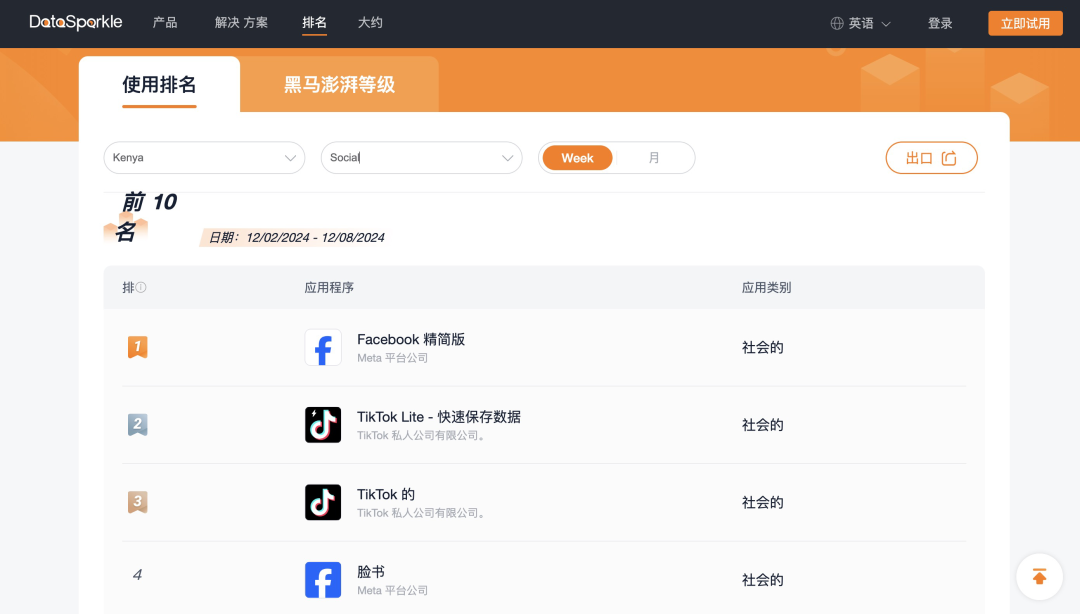
Task: Select the Week ranking period
Action: [577, 157]
